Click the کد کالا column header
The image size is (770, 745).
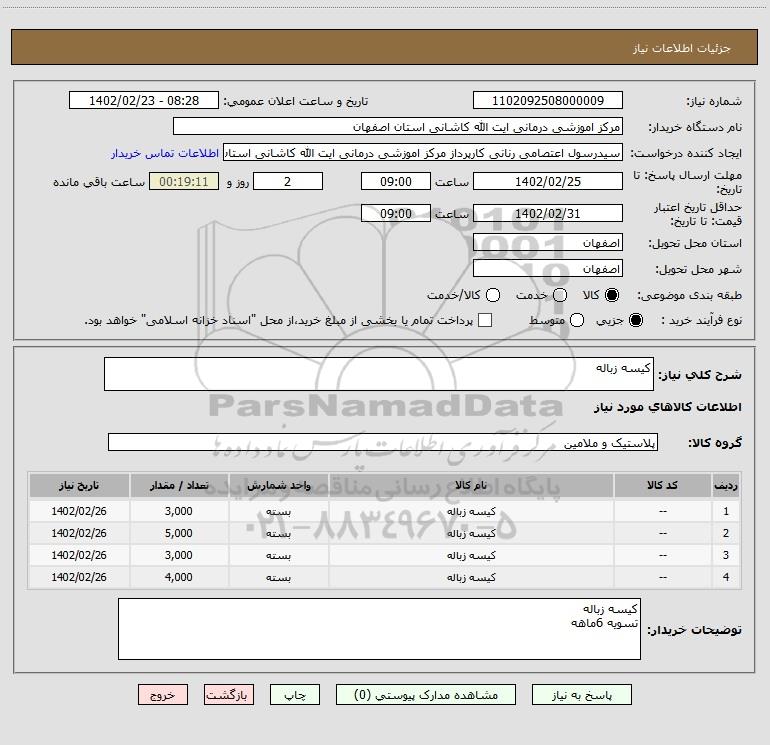pos(662,486)
